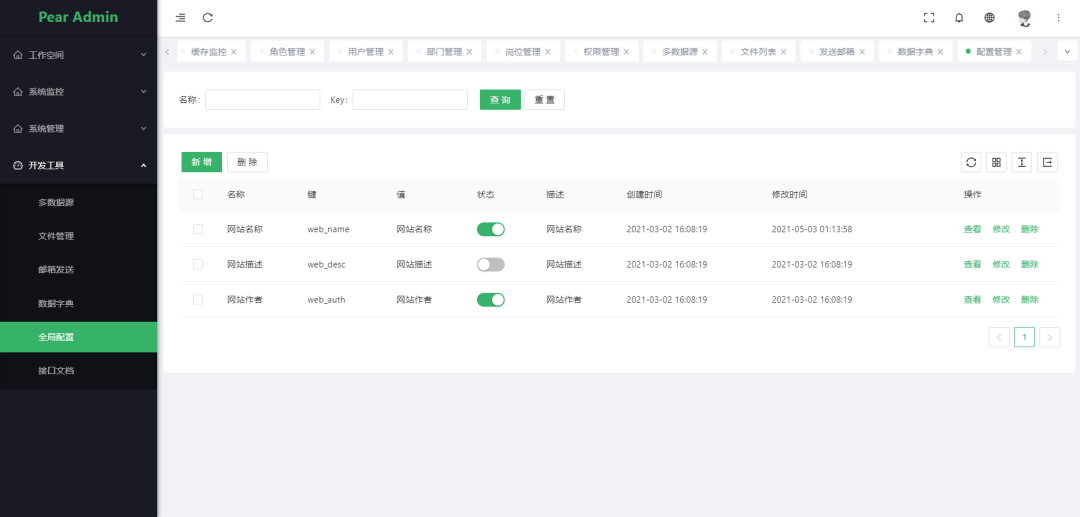1080x517 pixels.
Task: Open 数据字典 in the sidebar
Action: click(x=56, y=303)
